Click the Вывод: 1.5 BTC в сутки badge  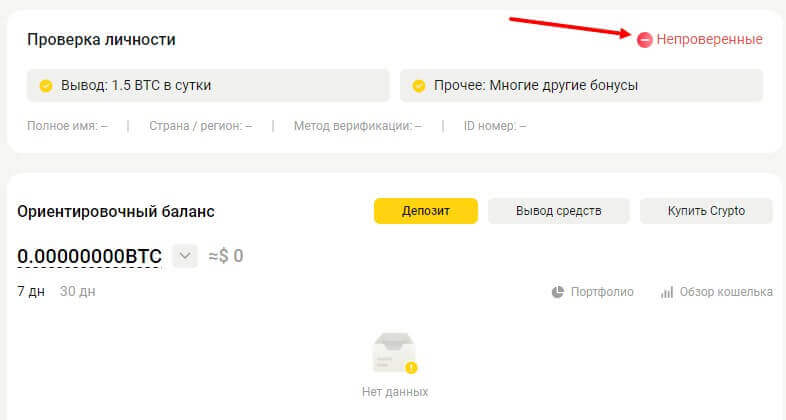point(208,85)
